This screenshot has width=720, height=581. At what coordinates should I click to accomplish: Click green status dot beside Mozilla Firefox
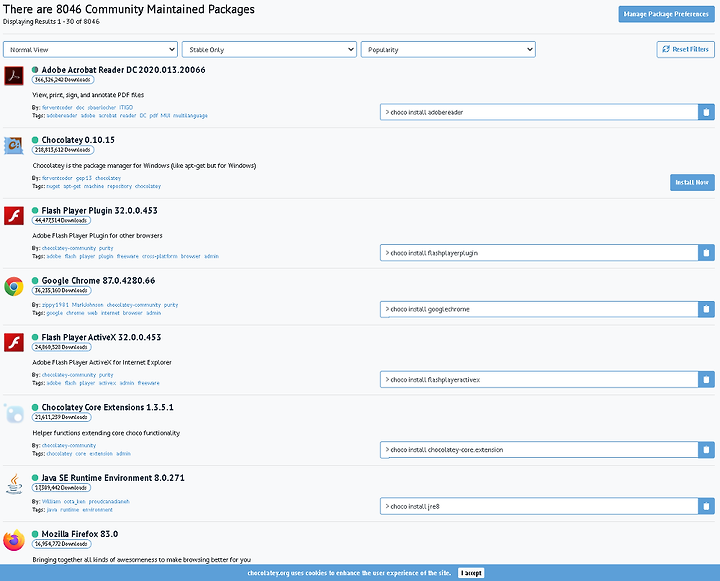35,534
